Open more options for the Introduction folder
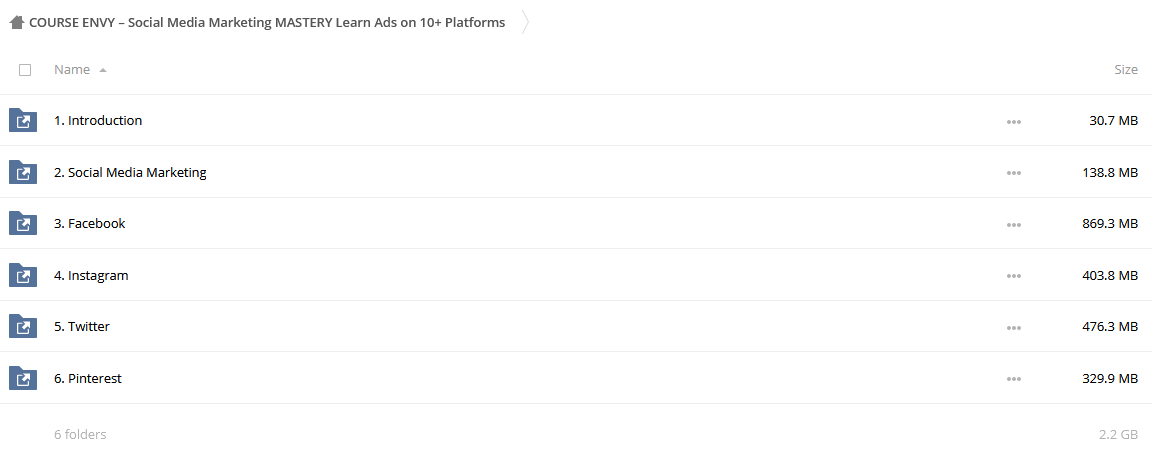The height and width of the screenshot is (450, 1152). pos(1014,121)
